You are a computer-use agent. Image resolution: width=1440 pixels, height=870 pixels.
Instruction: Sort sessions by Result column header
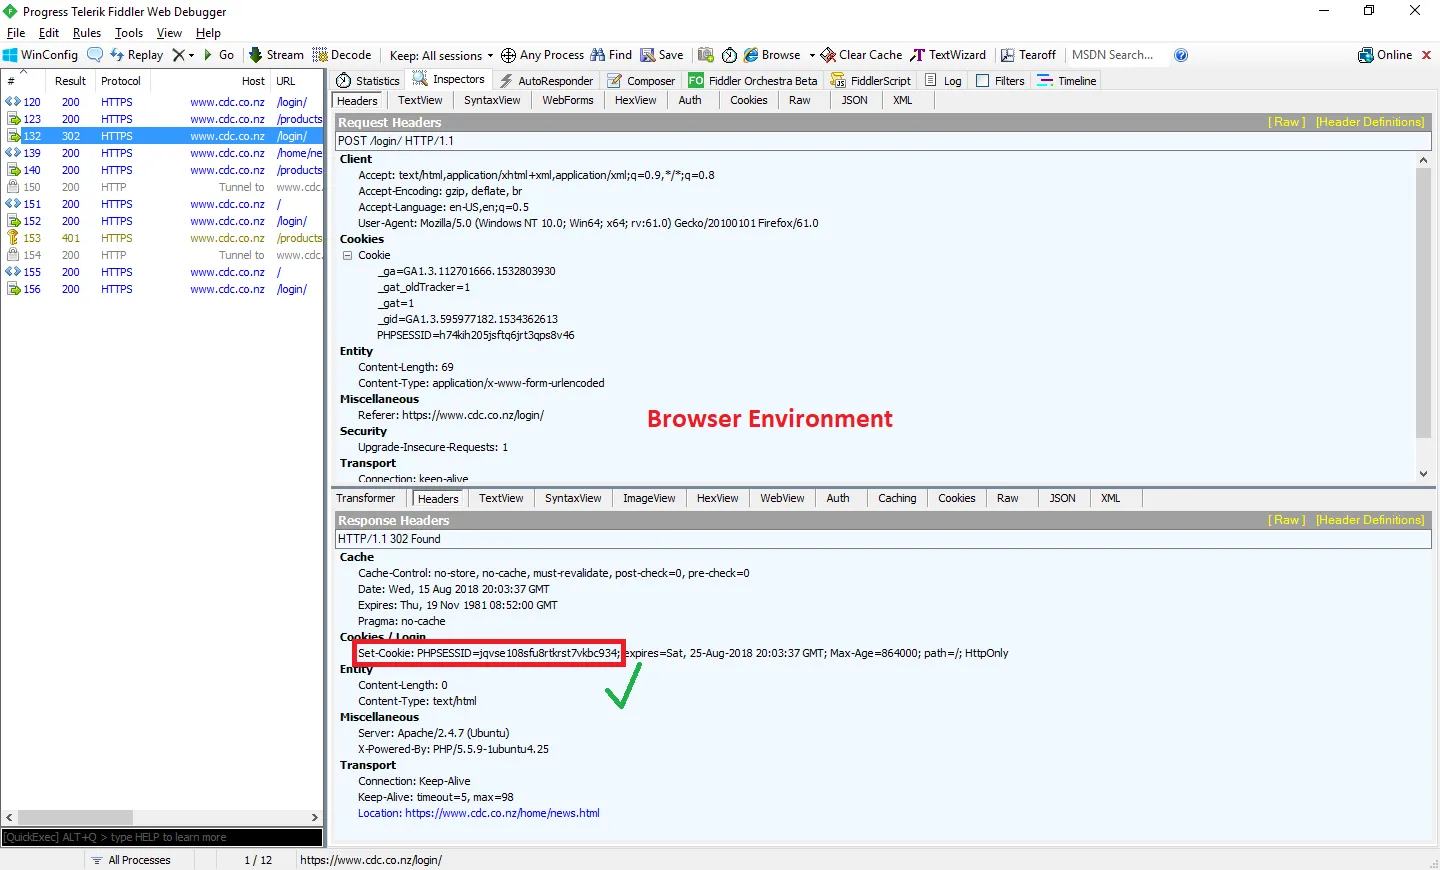point(70,81)
